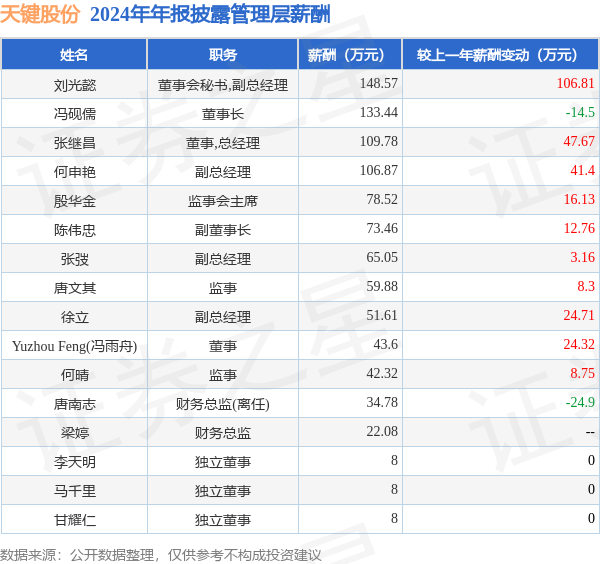The image size is (600, 564).
Task: Click the change value 24.71
Action: click(x=579, y=315)
